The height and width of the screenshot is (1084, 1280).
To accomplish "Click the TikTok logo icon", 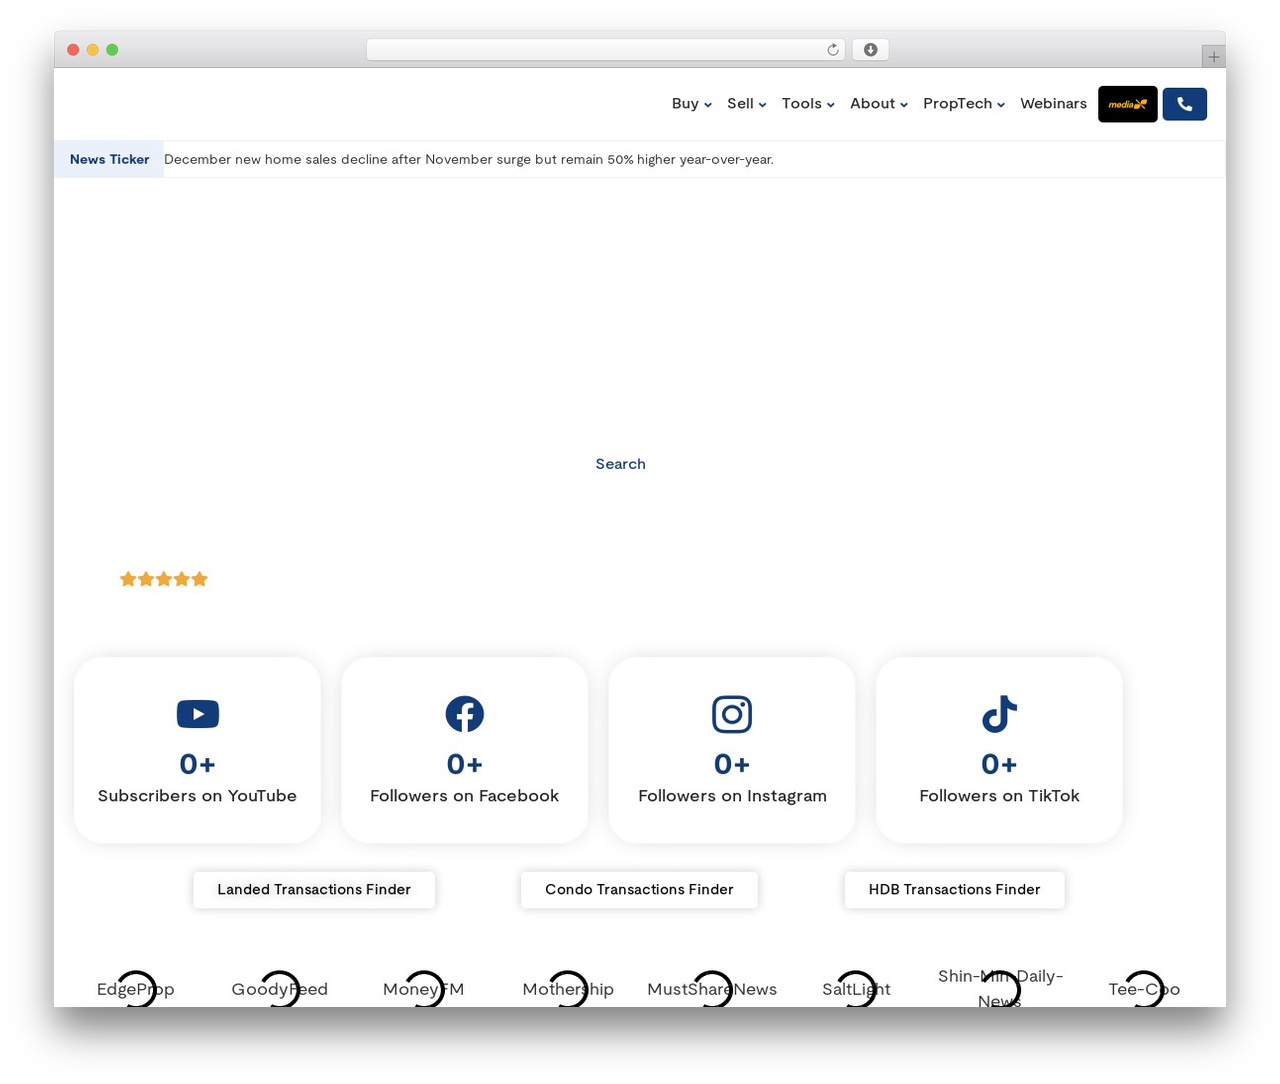I will (x=999, y=714).
